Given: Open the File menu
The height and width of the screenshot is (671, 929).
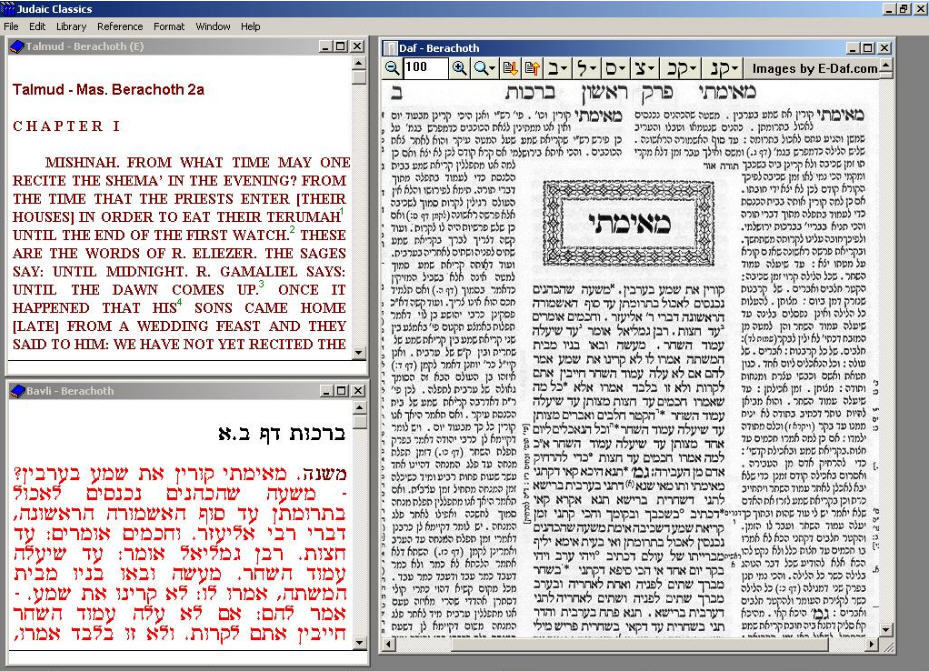Looking at the screenshot, I should (11, 26).
